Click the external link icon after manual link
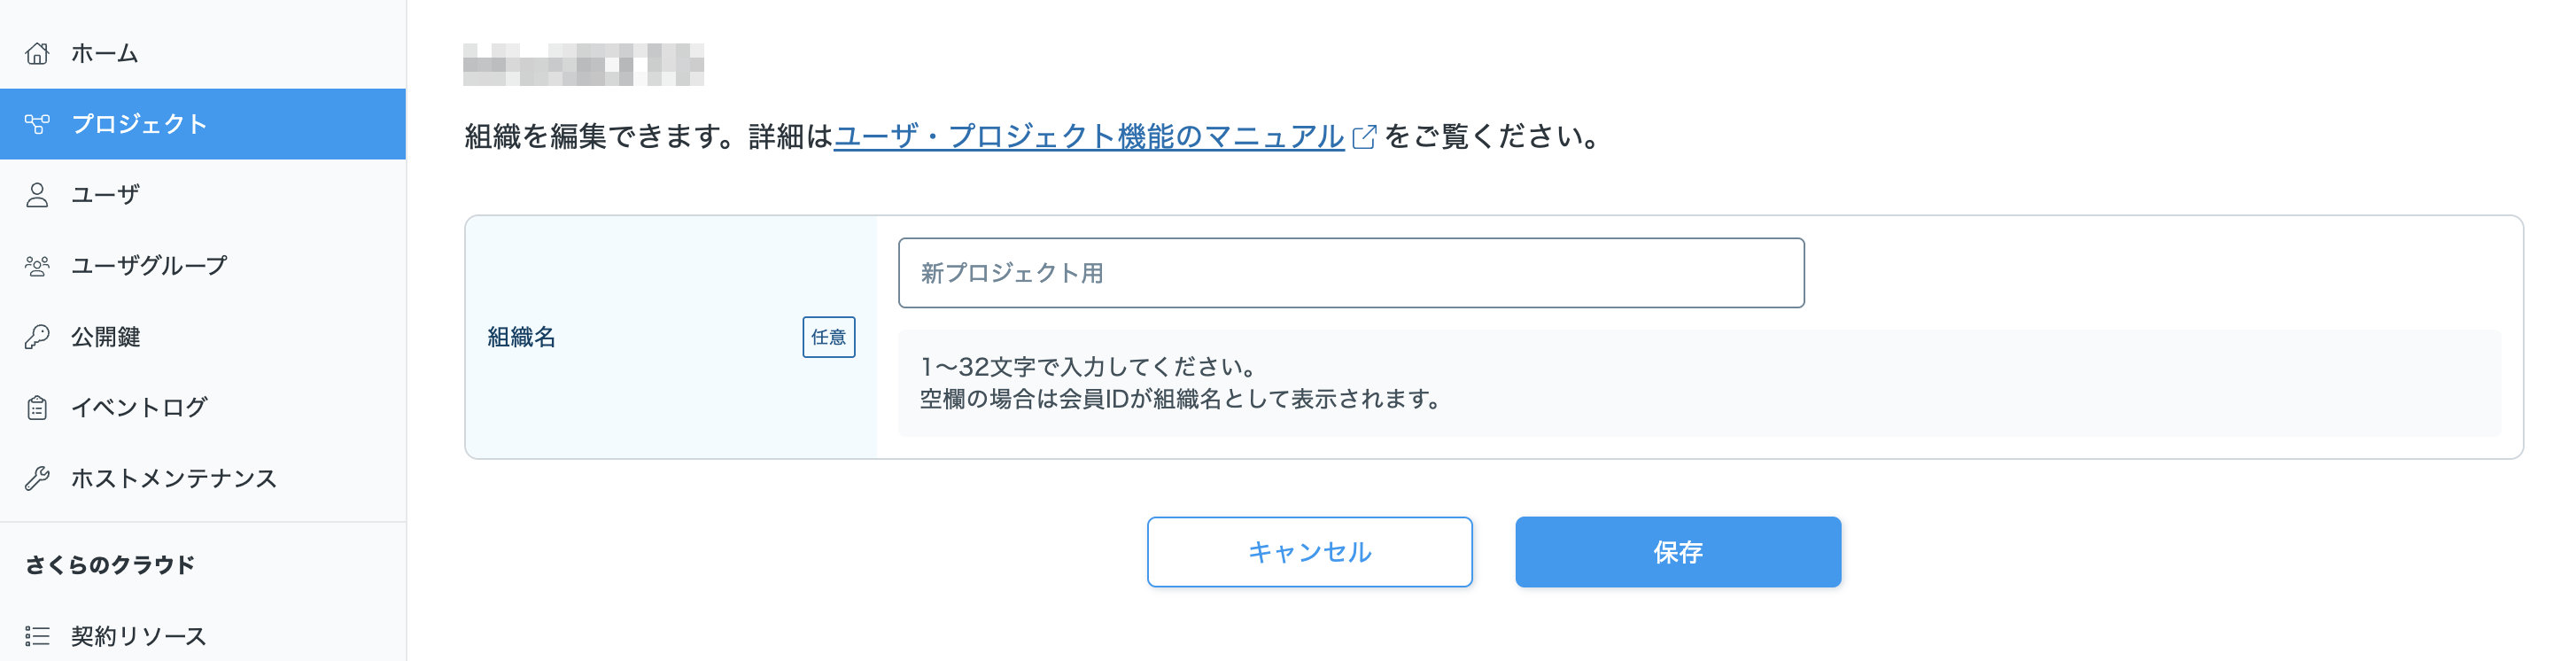Image resolution: width=2576 pixels, height=661 pixels. (1364, 137)
